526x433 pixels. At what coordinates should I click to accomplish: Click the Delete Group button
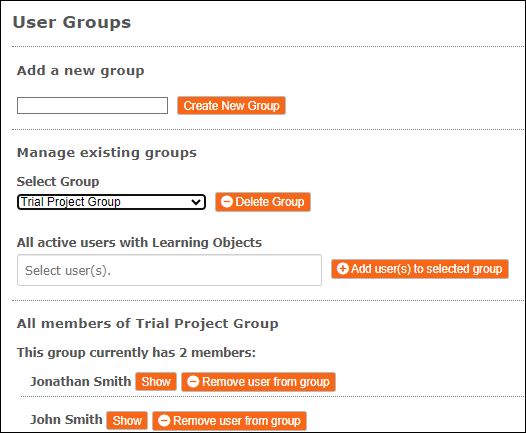263,202
